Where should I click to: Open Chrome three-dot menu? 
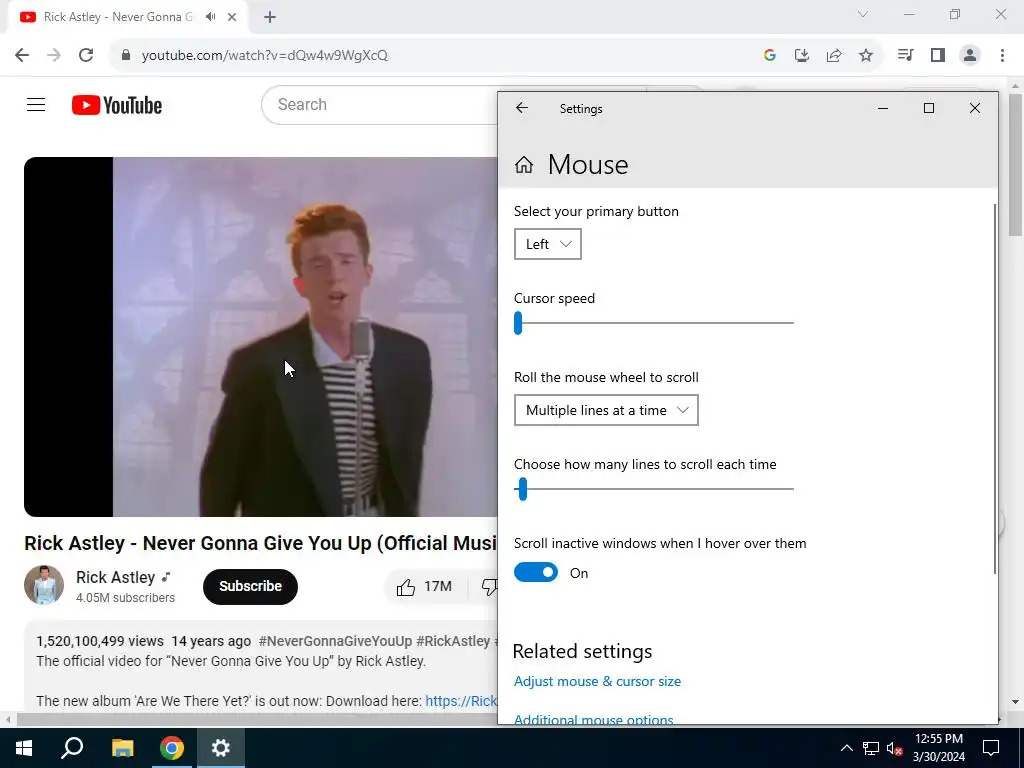1002,56
